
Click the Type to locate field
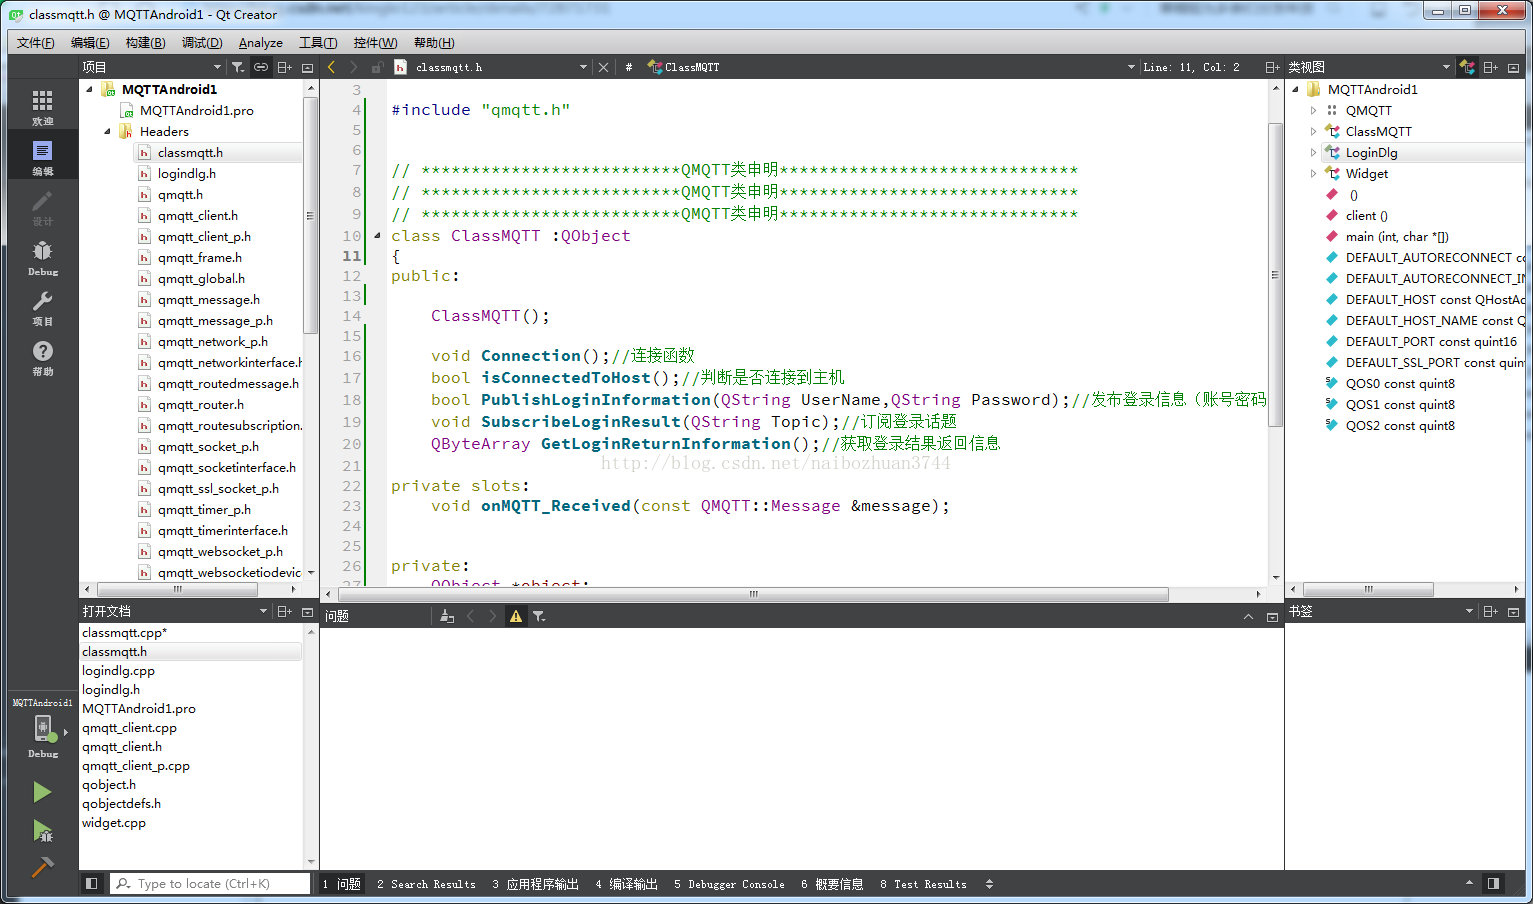(x=211, y=883)
